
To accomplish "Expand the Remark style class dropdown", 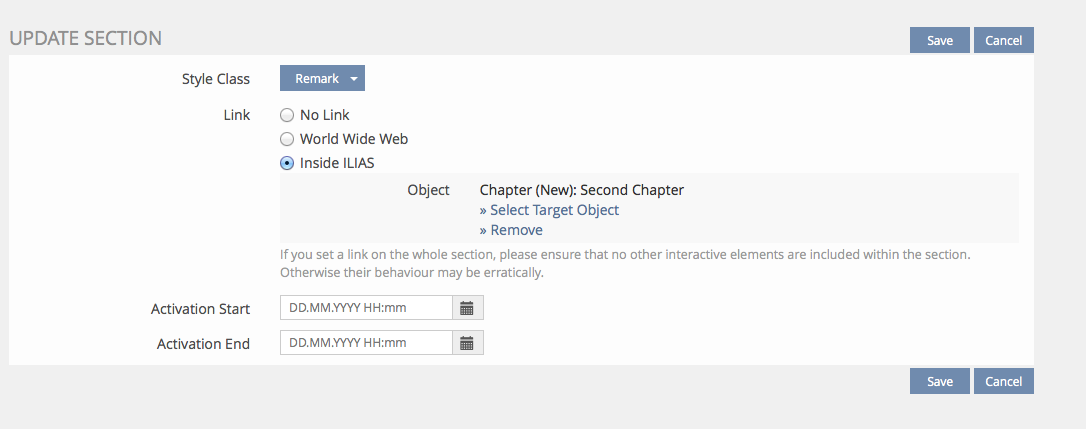I will pos(322,79).
